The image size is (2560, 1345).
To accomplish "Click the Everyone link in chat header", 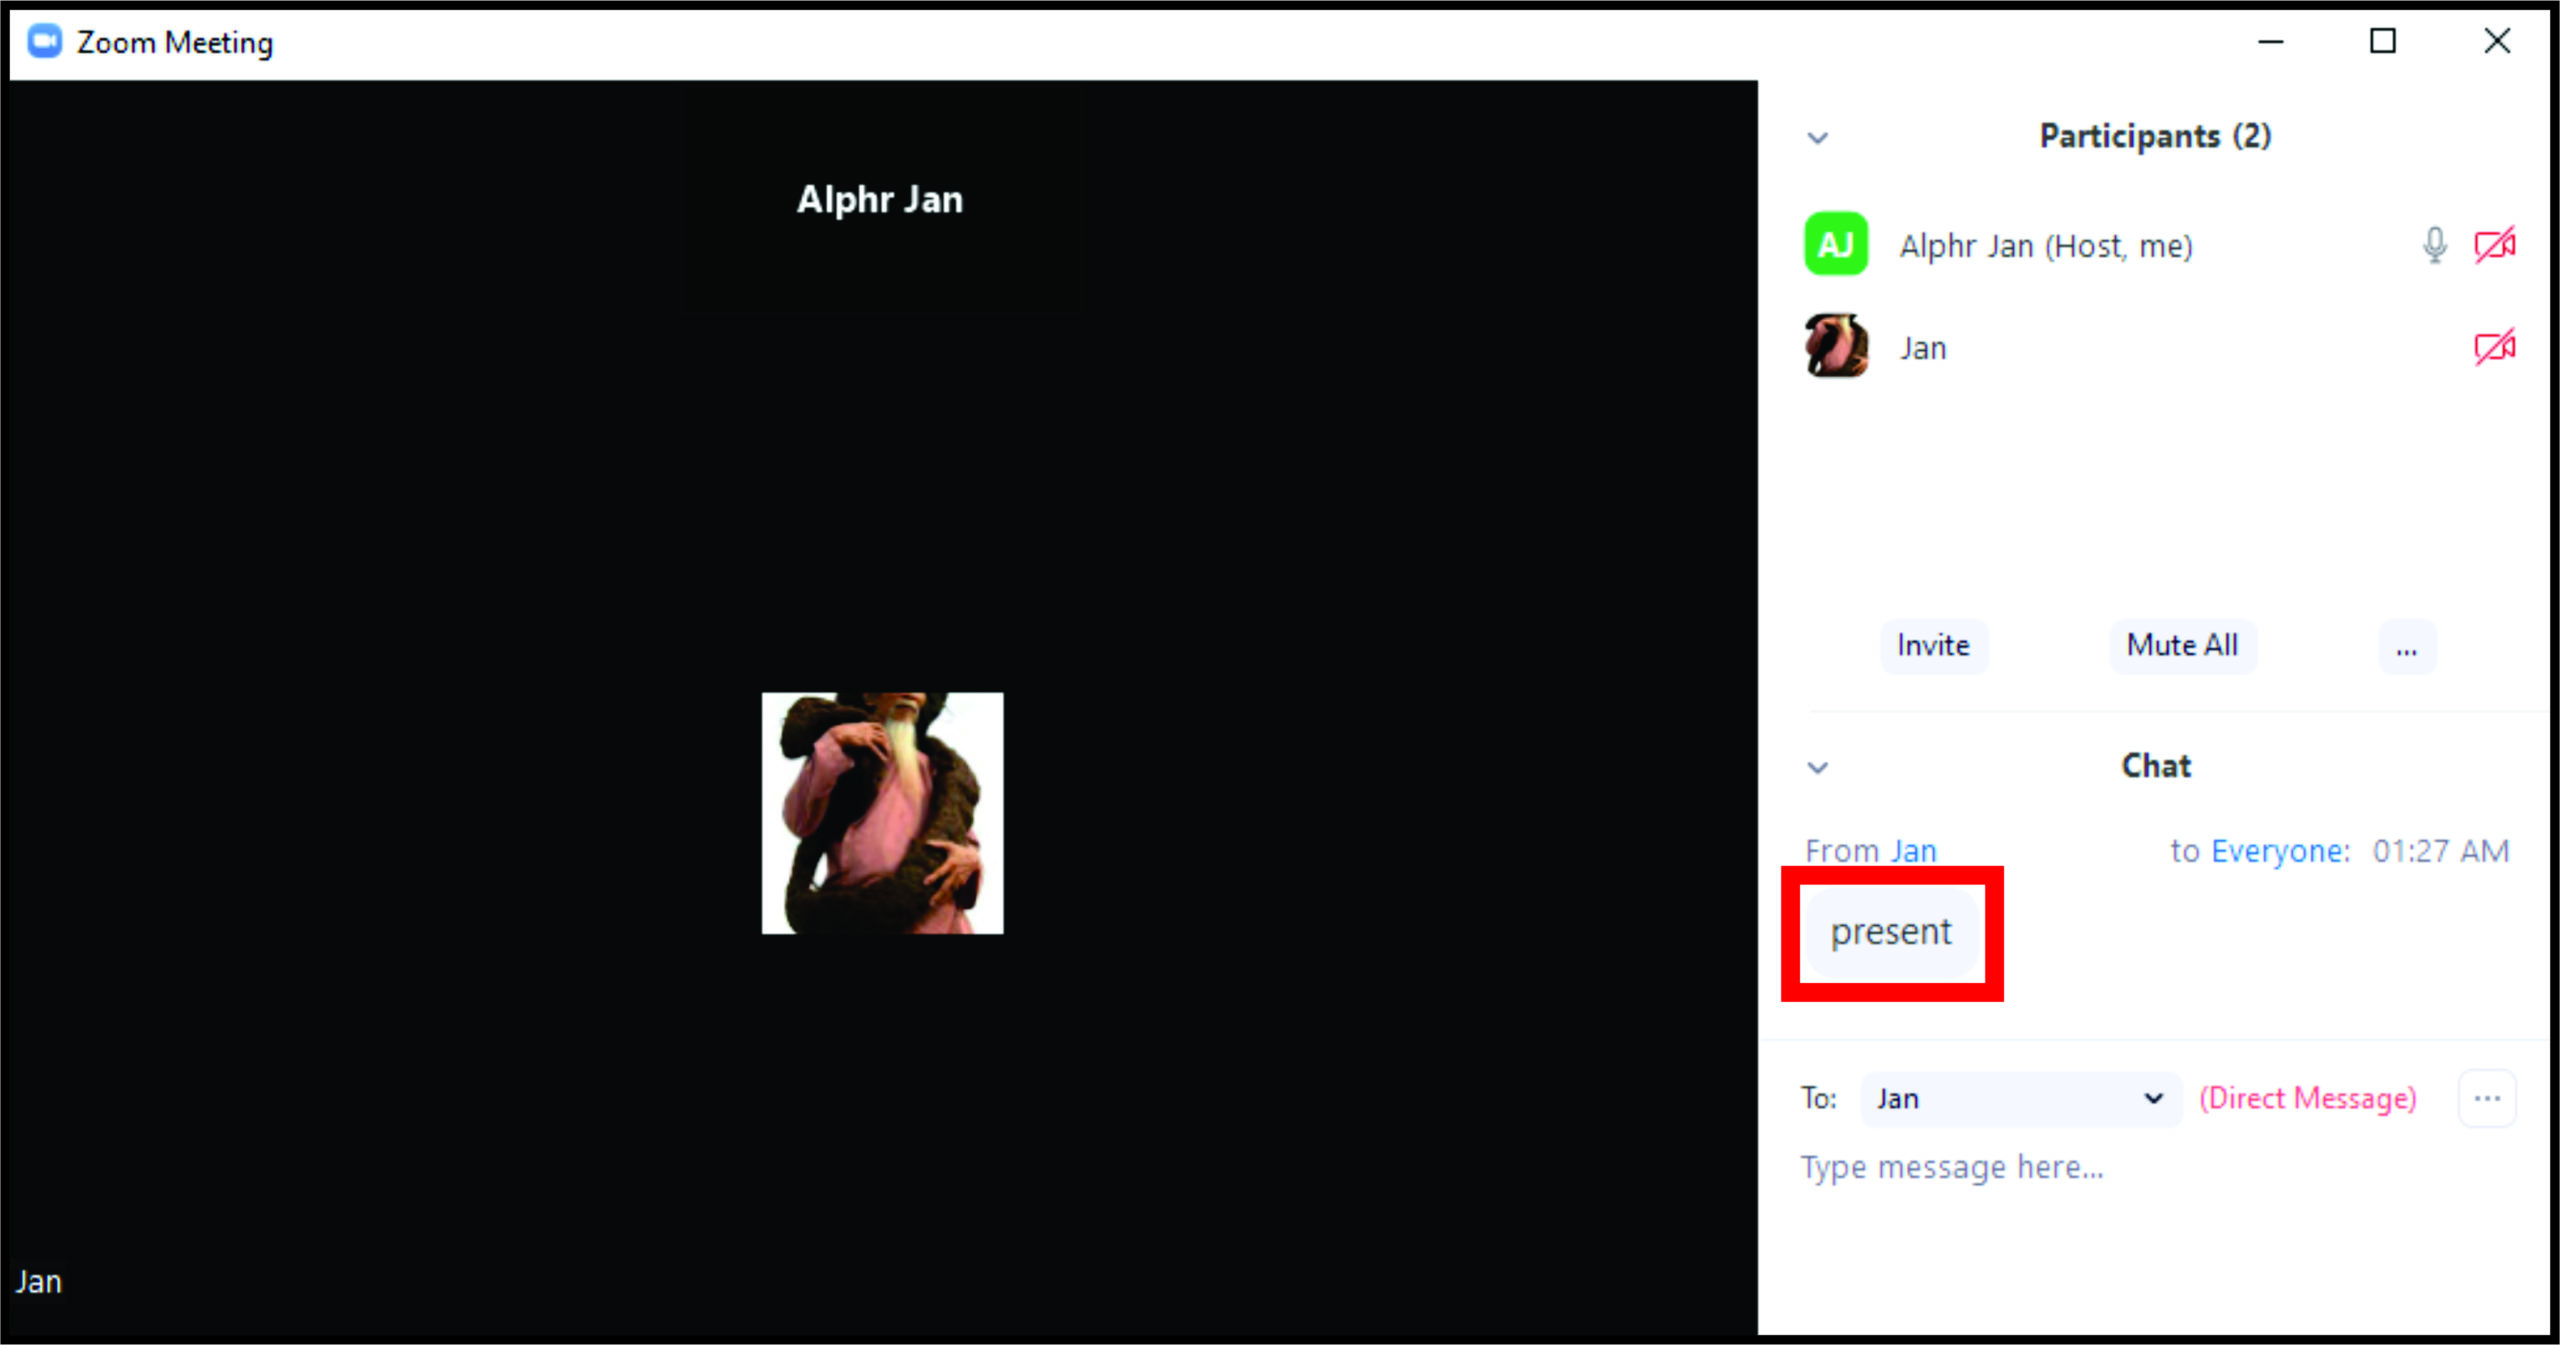I will pos(2278,851).
